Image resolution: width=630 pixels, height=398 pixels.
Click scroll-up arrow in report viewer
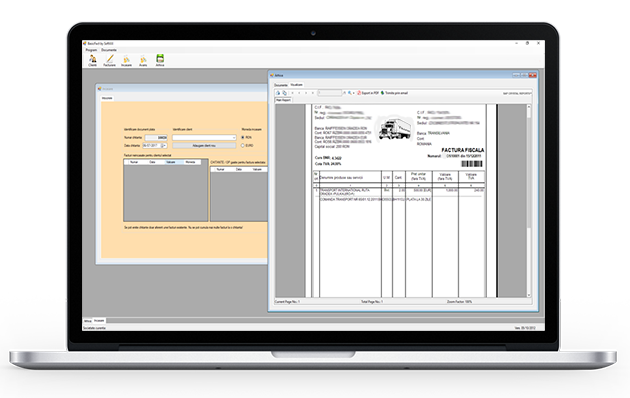tap(529, 107)
